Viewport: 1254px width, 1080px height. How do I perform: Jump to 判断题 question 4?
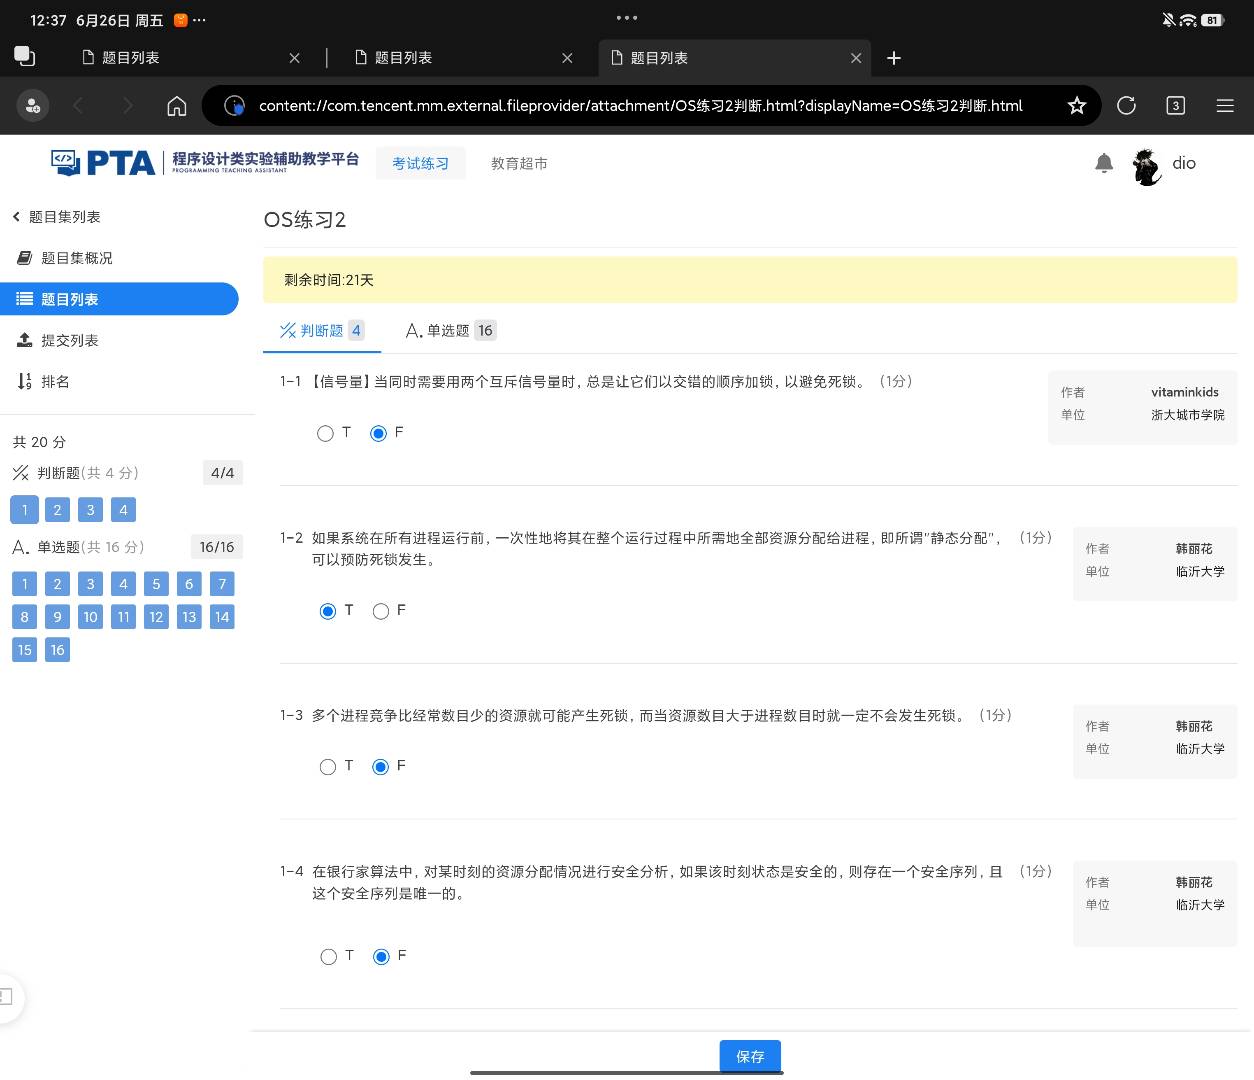(123, 510)
